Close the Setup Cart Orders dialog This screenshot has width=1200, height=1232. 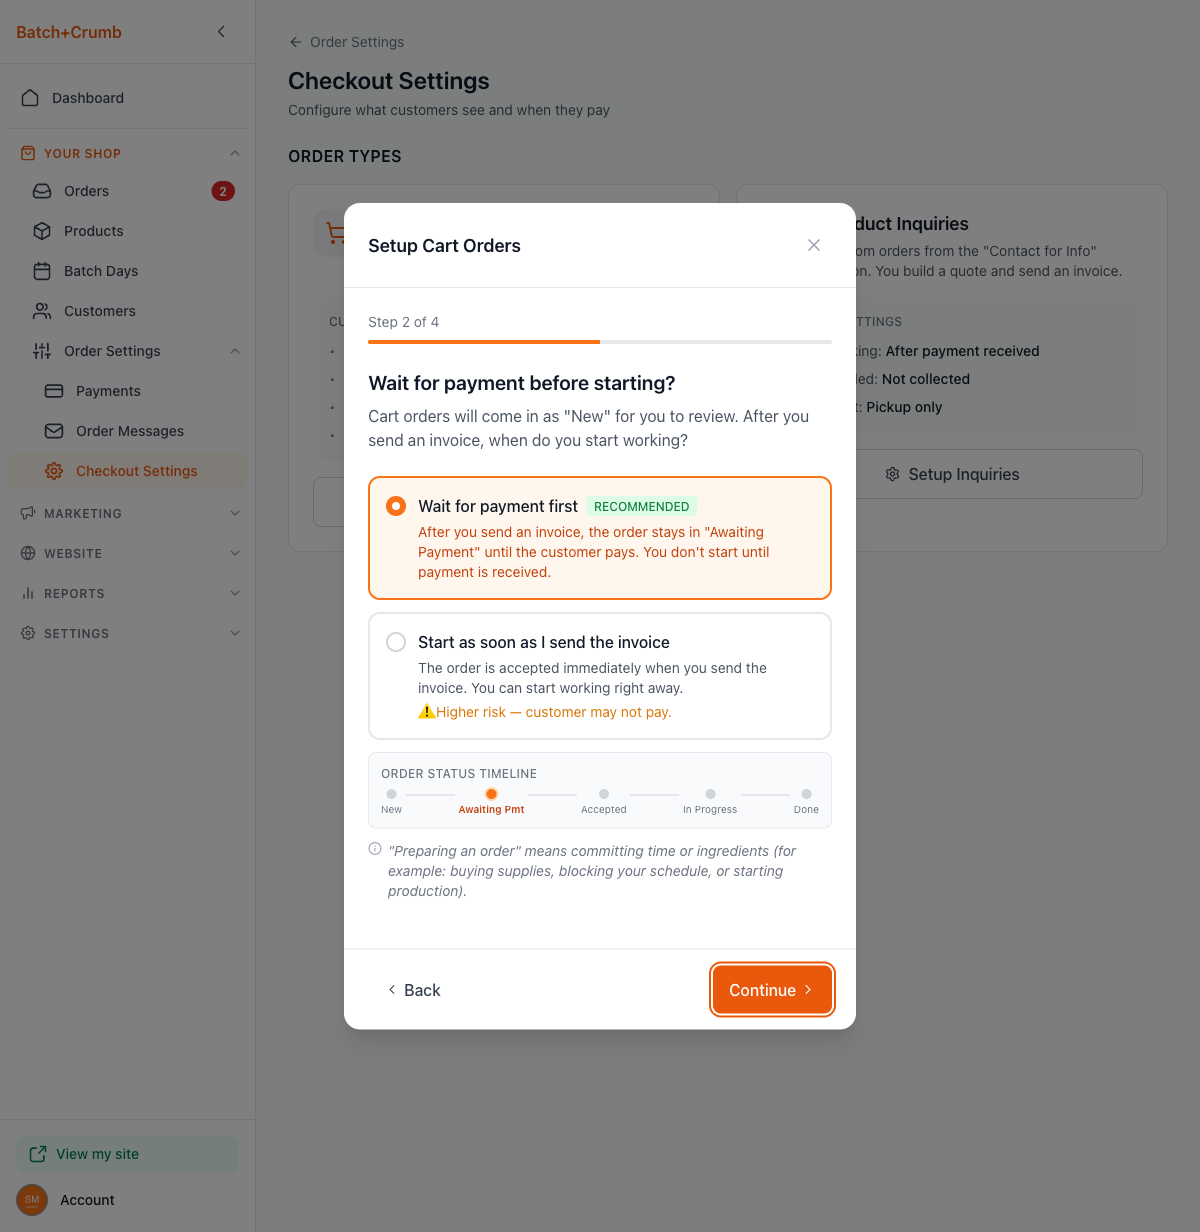(x=814, y=245)
